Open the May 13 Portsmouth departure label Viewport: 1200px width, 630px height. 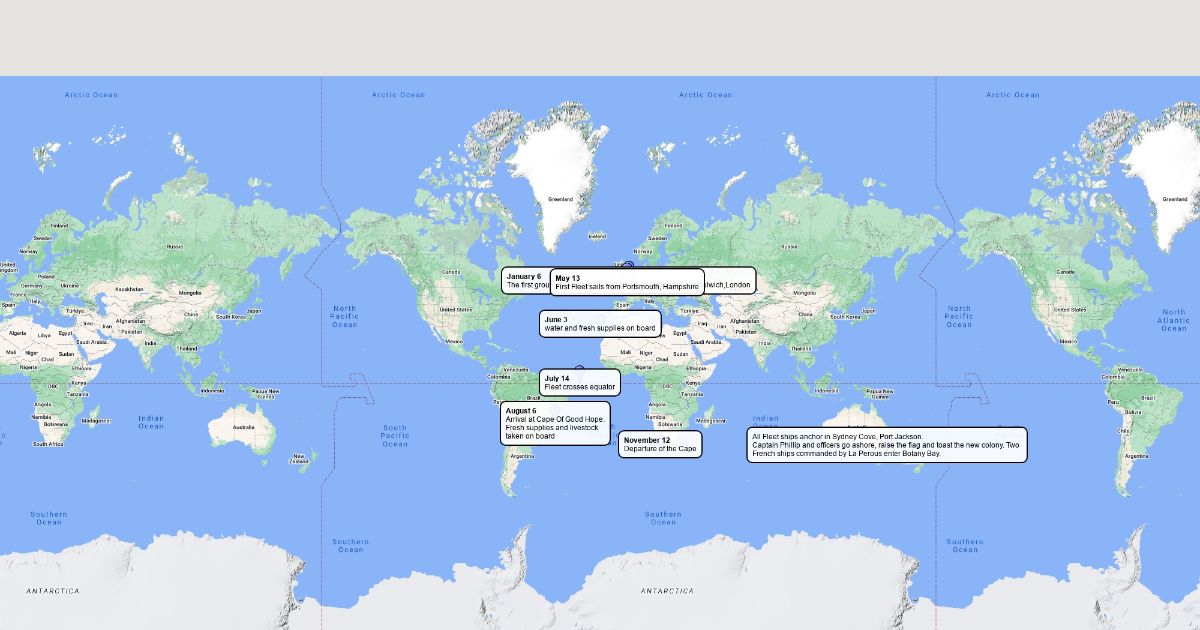627,282
